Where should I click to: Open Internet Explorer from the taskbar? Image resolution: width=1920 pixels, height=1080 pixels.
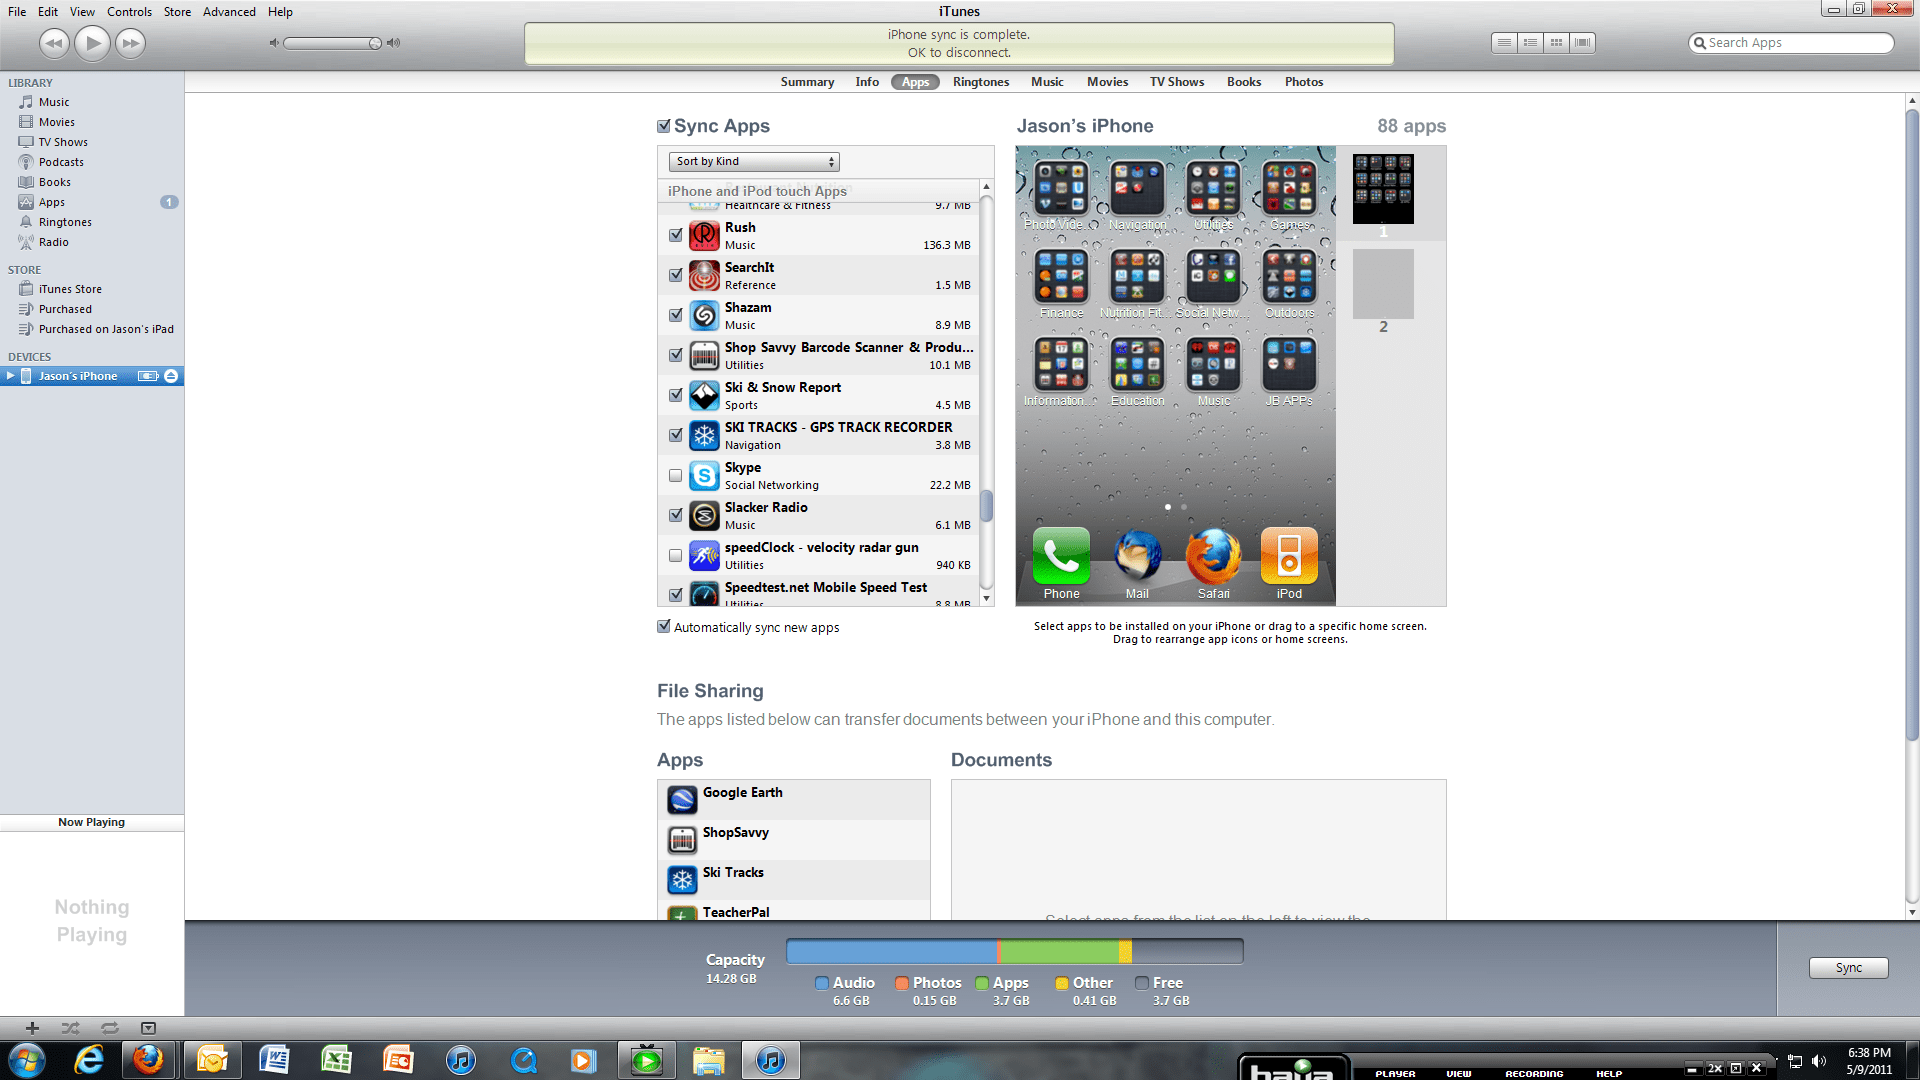click(89, 1060)
